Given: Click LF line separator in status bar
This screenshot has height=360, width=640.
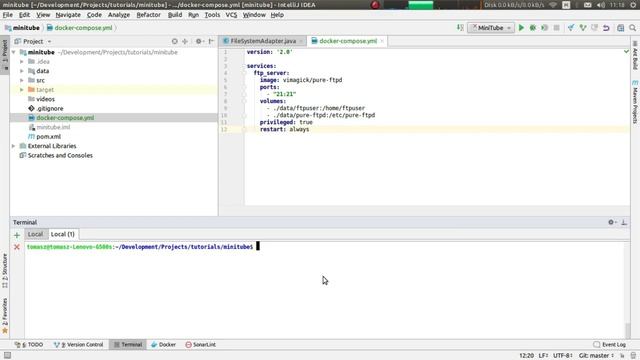Looking at the screenshot, I should 543,356.
